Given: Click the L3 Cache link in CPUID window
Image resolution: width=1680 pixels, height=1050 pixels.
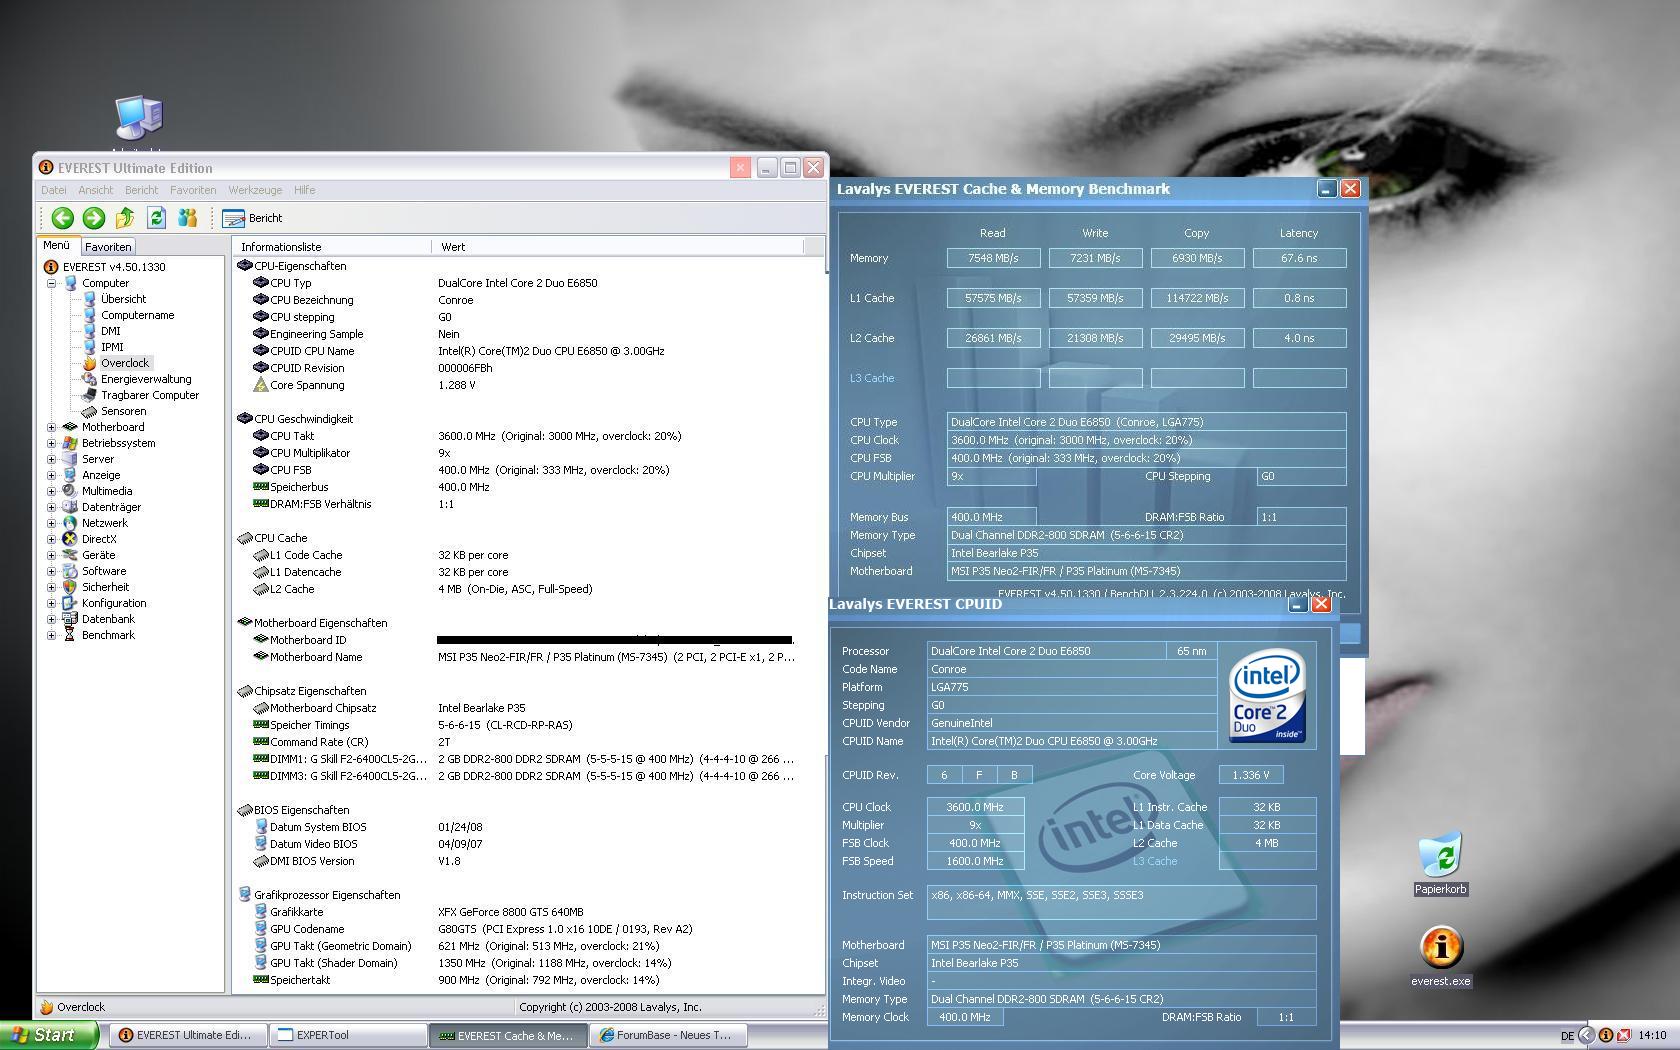Looking at the screenshot, I should pyautogui.click(x=1155, y=861).
